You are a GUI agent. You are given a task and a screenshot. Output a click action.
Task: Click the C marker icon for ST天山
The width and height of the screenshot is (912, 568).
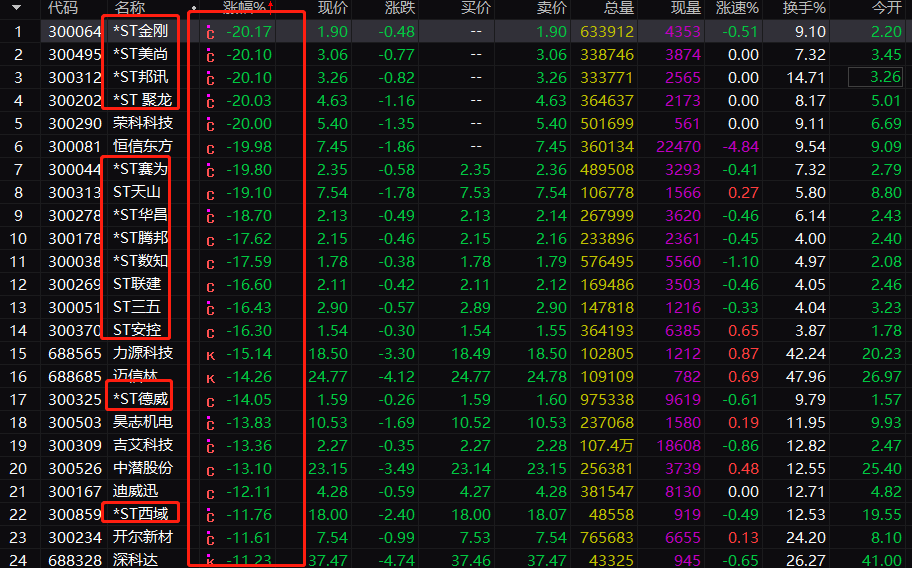tap(210, 194)
